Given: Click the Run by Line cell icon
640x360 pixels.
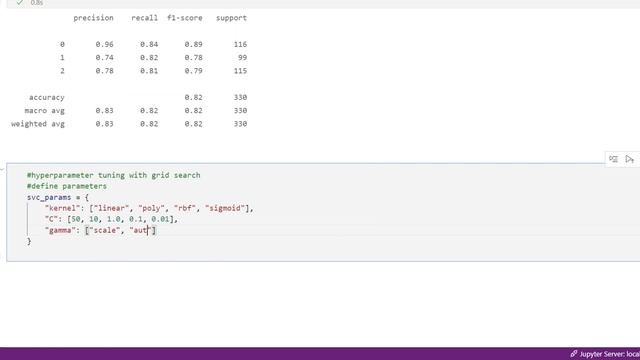Looking at the screenshot, I should [613, 159].
